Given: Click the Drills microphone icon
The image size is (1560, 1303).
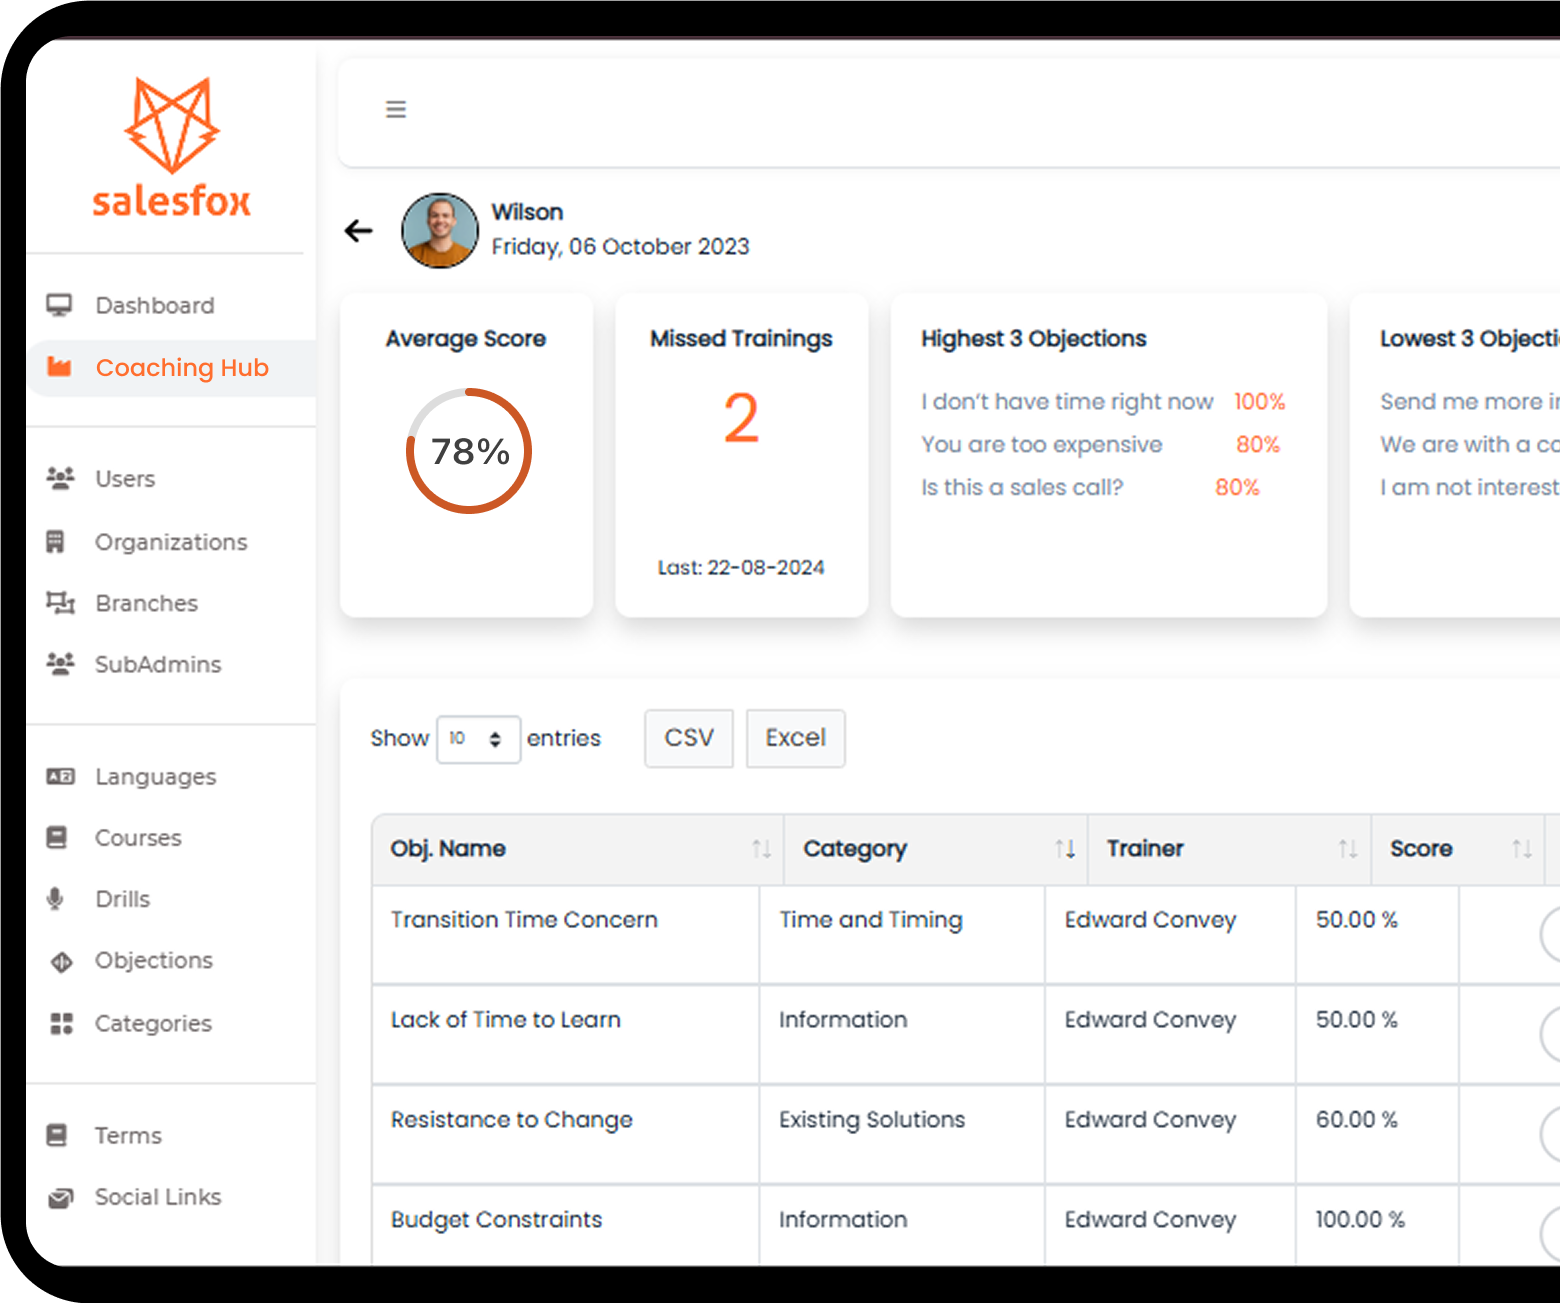Looking at the screenshot, I should click(x=55, y=898).
